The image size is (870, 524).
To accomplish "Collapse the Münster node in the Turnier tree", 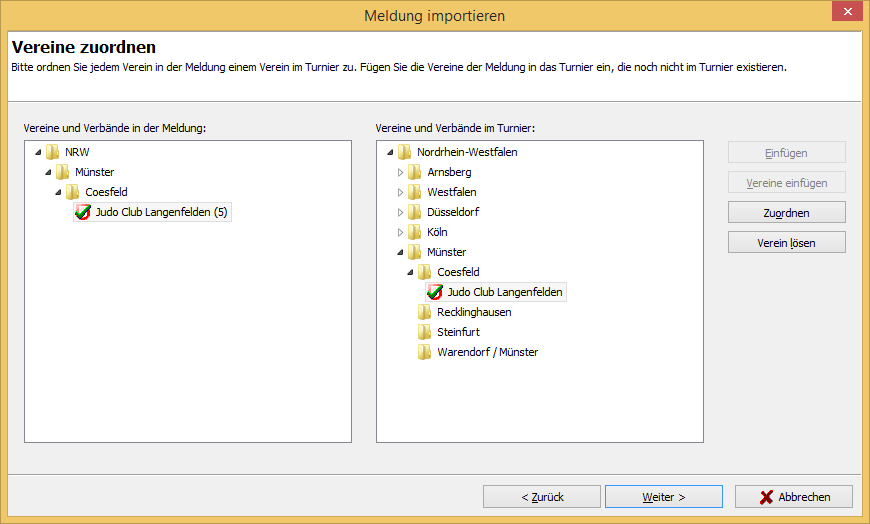I will (400, 253).
